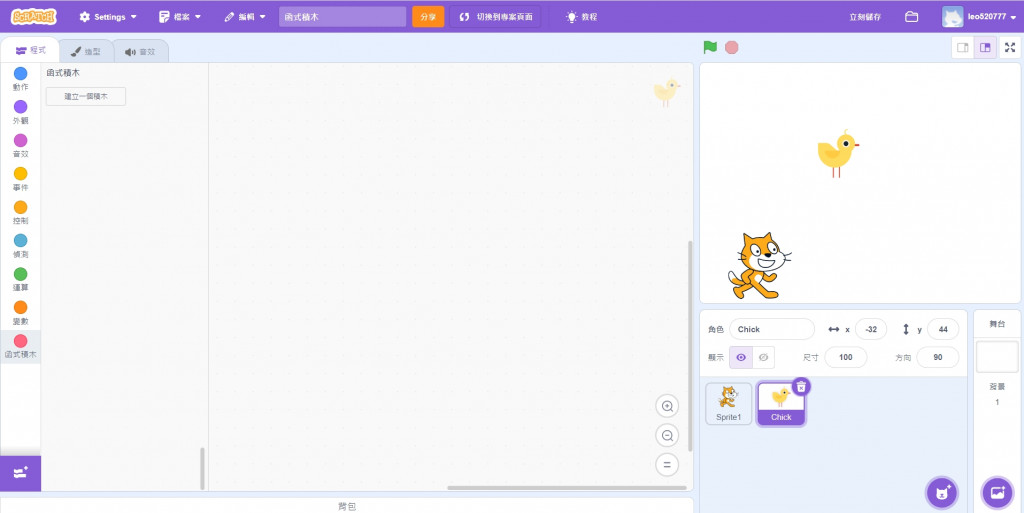
Task: Click the choose a sprite button
Action: [942, 493]
